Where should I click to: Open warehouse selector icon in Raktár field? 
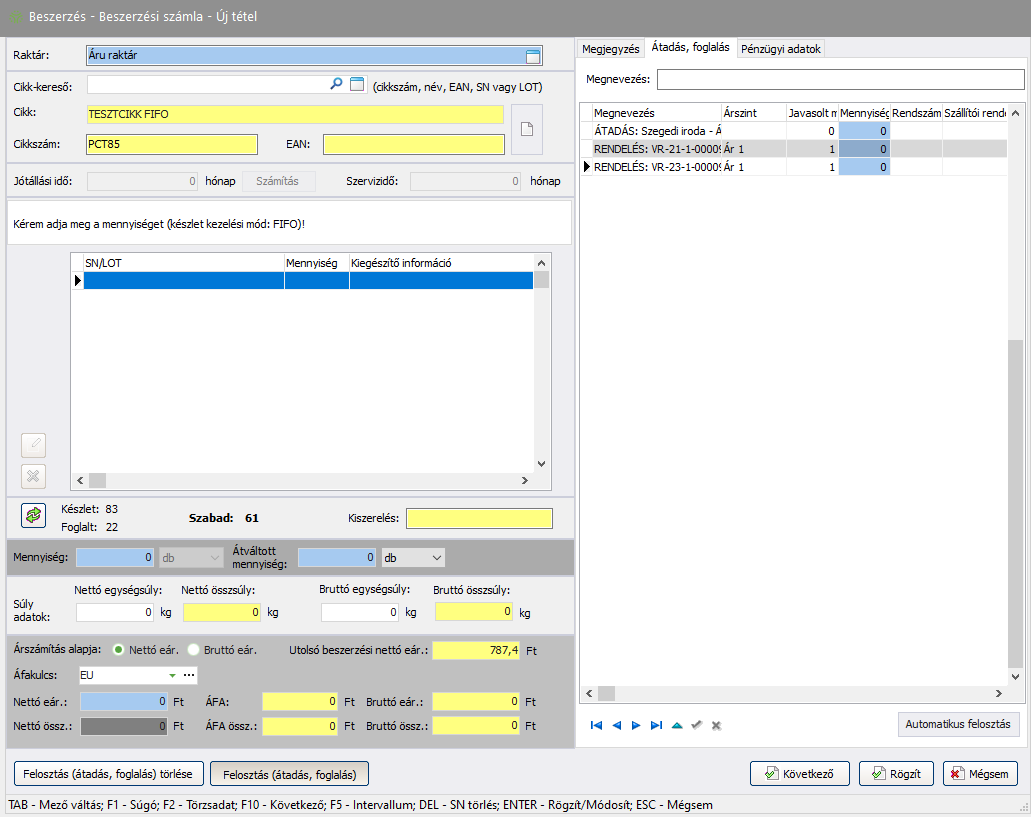533,56
